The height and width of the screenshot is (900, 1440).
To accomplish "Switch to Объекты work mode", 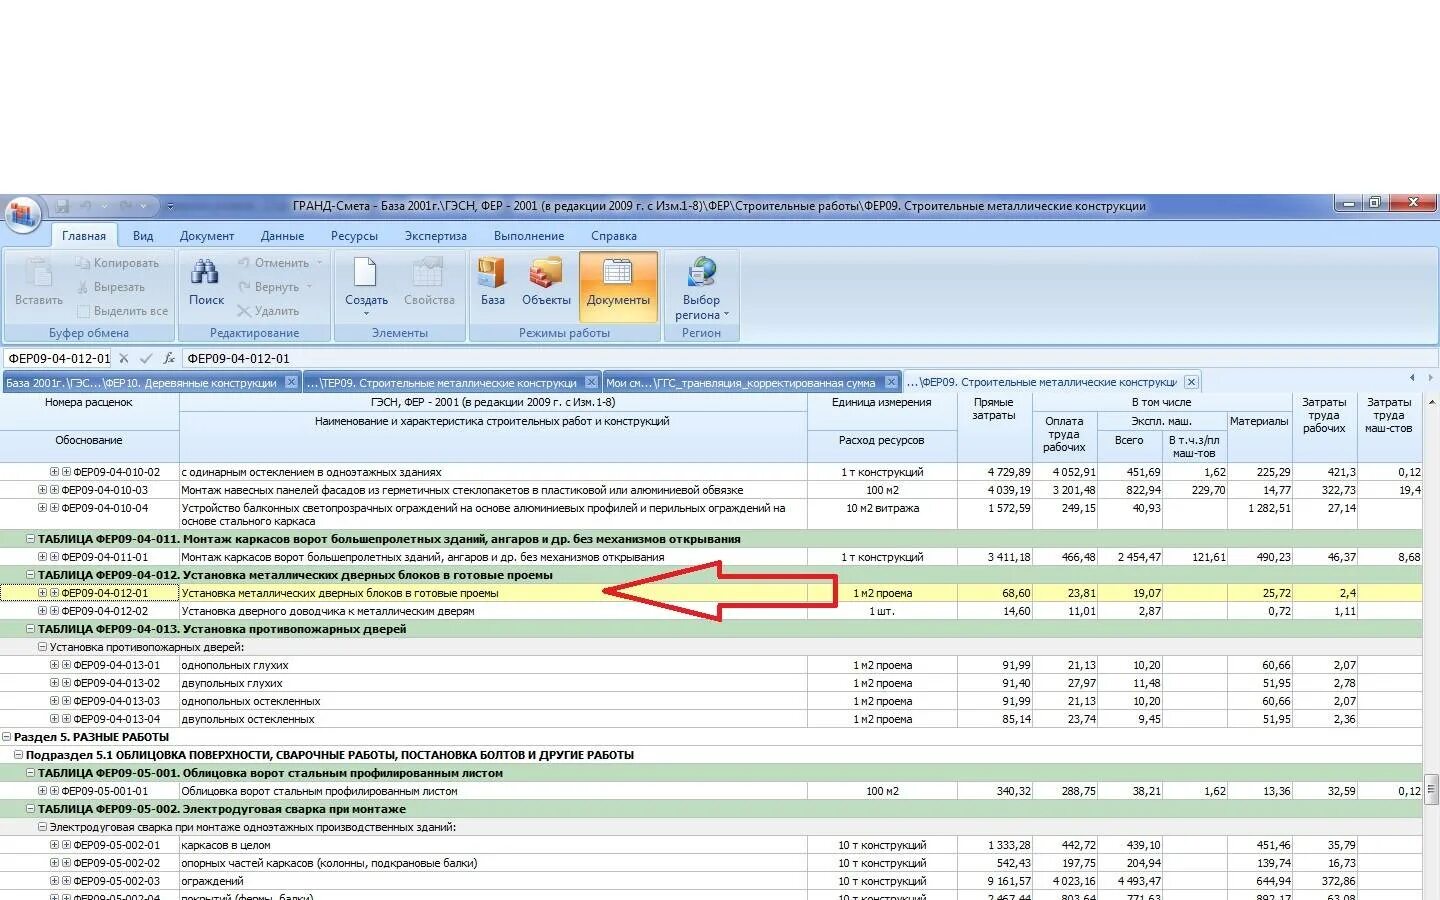I will pyautogui.click(x=546, y=281).
